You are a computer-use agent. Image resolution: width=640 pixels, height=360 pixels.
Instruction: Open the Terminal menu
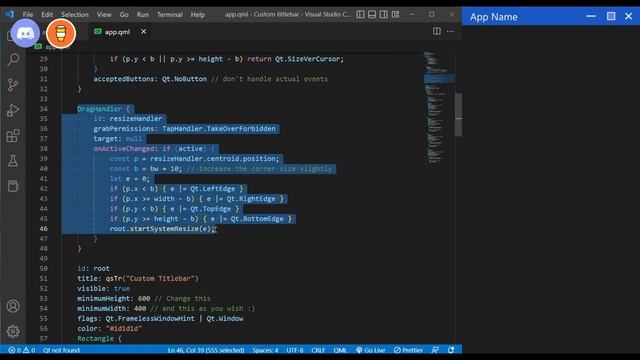[170, 14]
